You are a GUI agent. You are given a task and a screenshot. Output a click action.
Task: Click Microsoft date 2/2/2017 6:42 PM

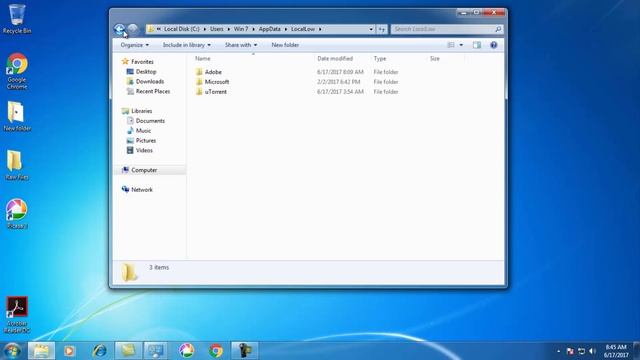click(x=338, y=82)
